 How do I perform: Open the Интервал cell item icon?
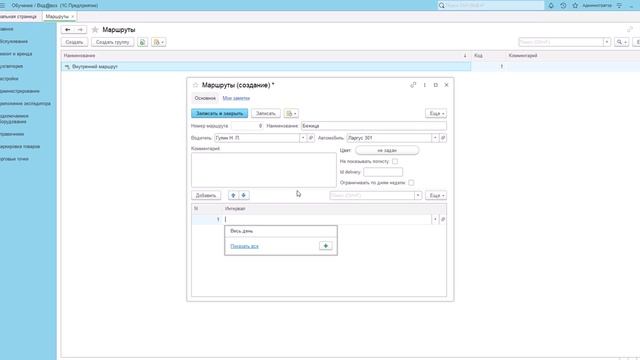[442, 220]
